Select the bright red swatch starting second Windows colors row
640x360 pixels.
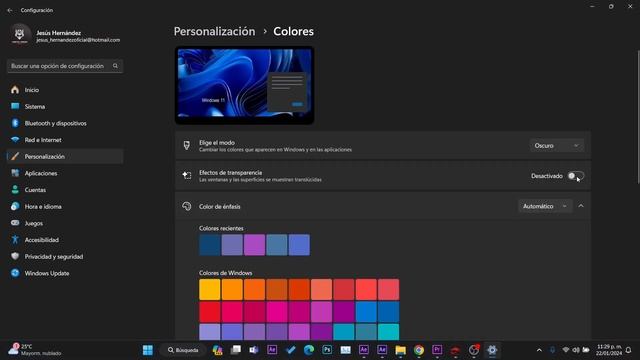point(210,312)
